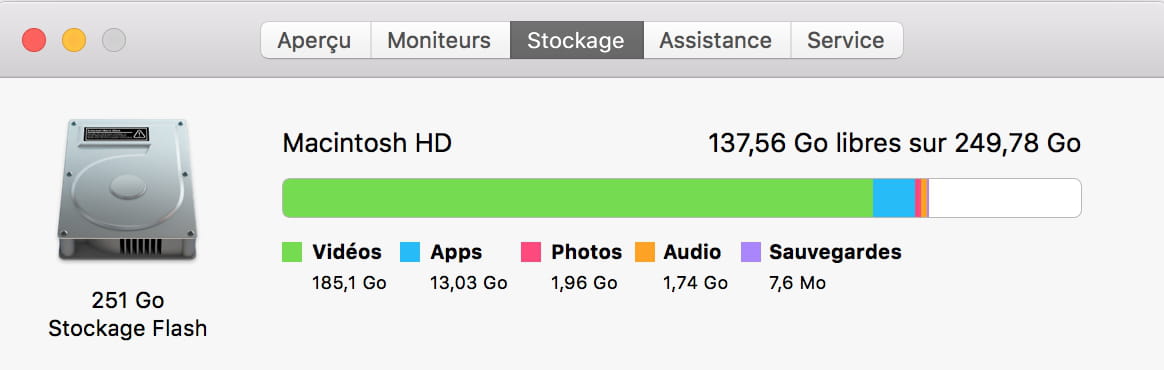Click the green Vidéos segment of storage bar
The width and height of the screenshot is (1164, 370).
point(578,198)
